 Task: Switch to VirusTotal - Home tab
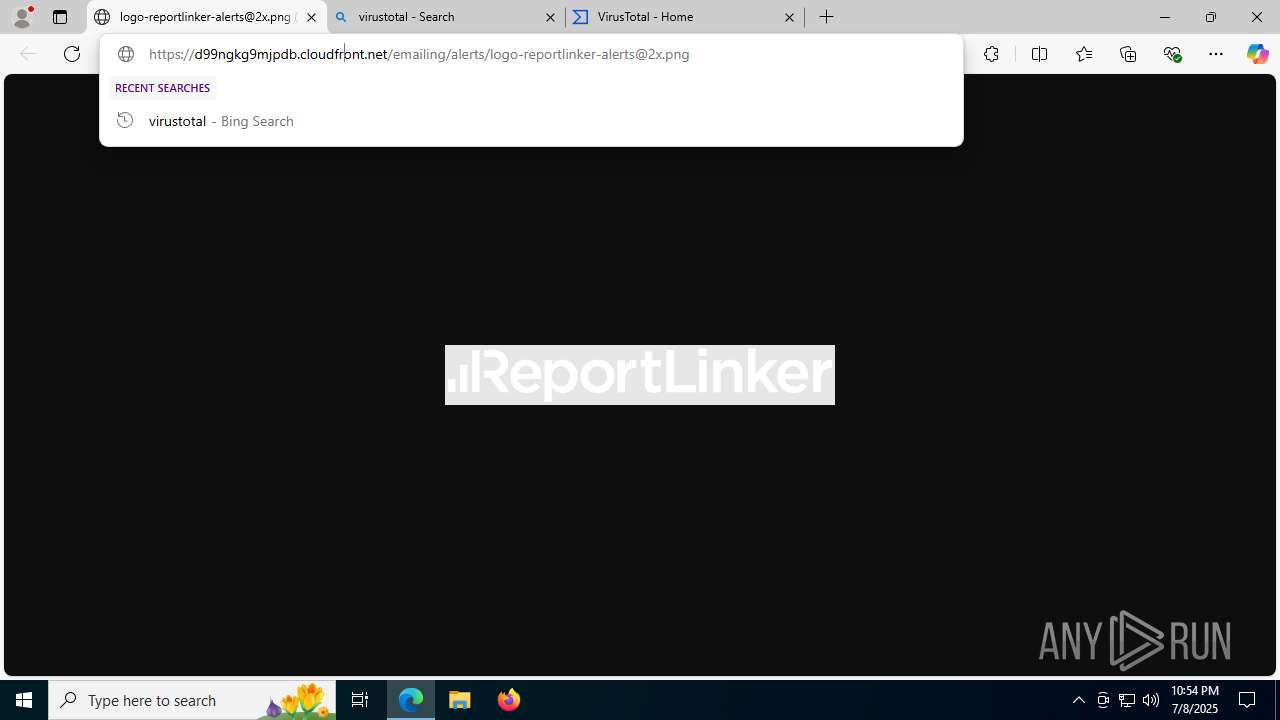(685, 17)
